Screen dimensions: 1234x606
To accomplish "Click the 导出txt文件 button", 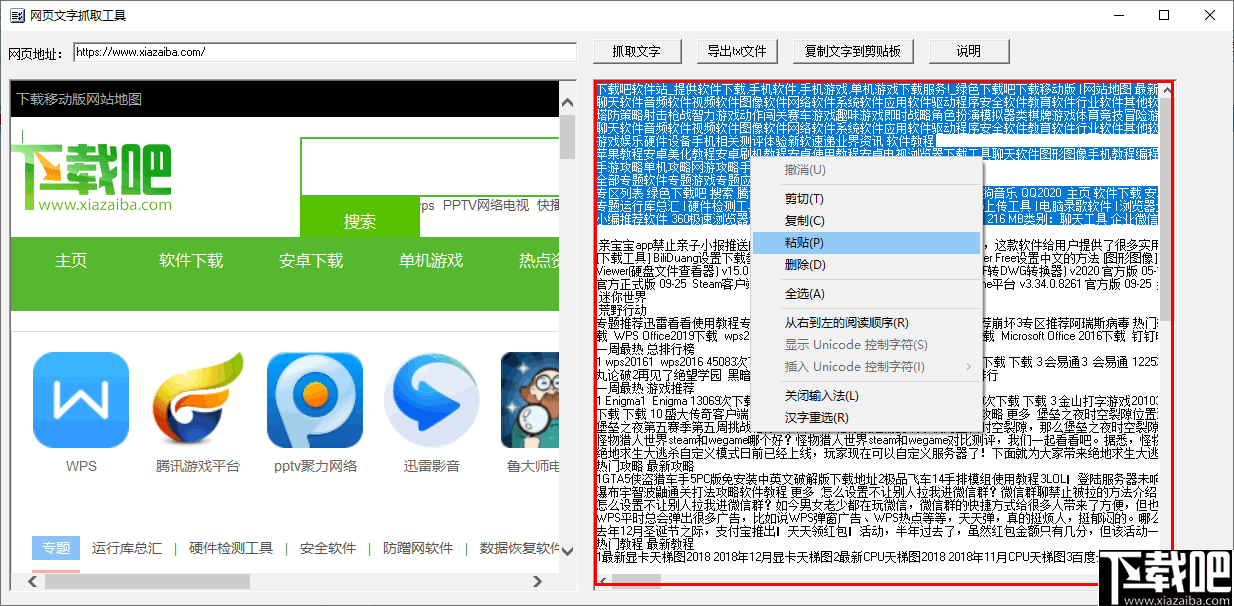I will click(x=737, y=51).
